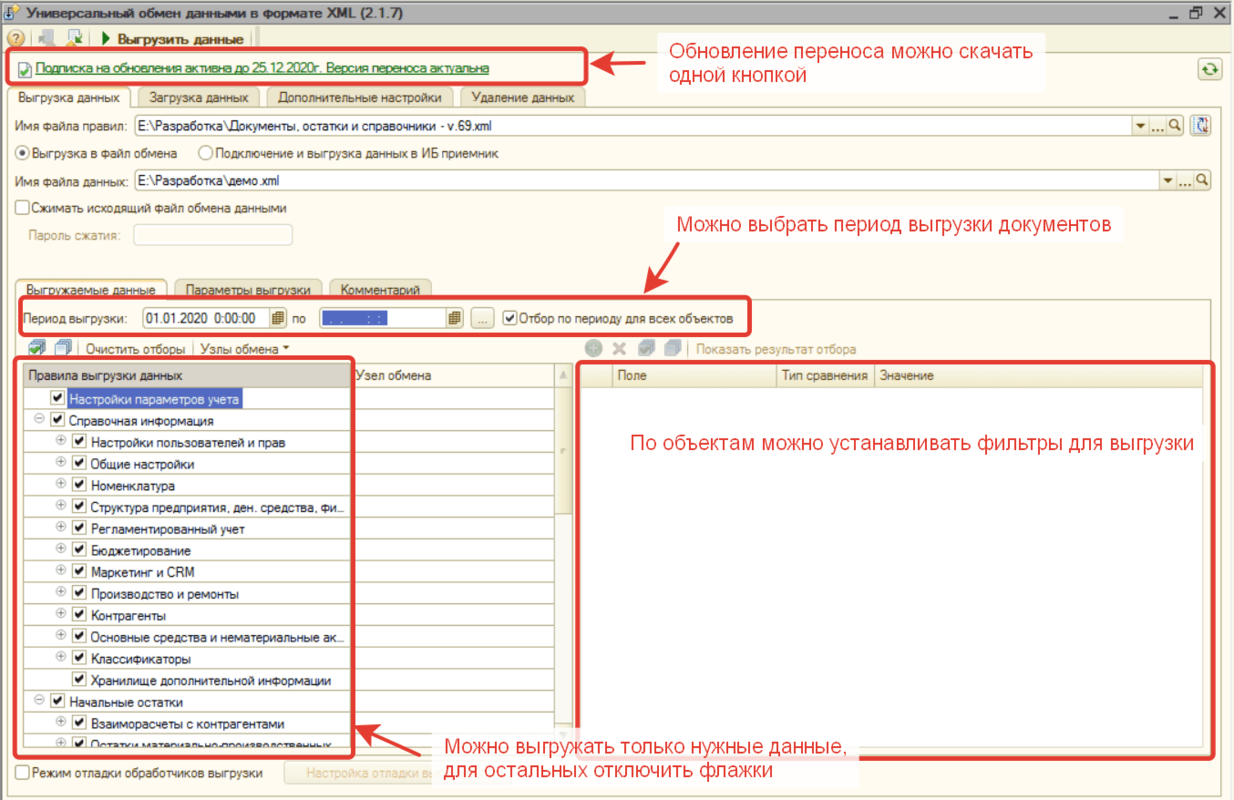This screenshot has width=1234, height=800.
Task: Open the 'Узлы обмена' dropdown menu
Action: click(245, 349)
